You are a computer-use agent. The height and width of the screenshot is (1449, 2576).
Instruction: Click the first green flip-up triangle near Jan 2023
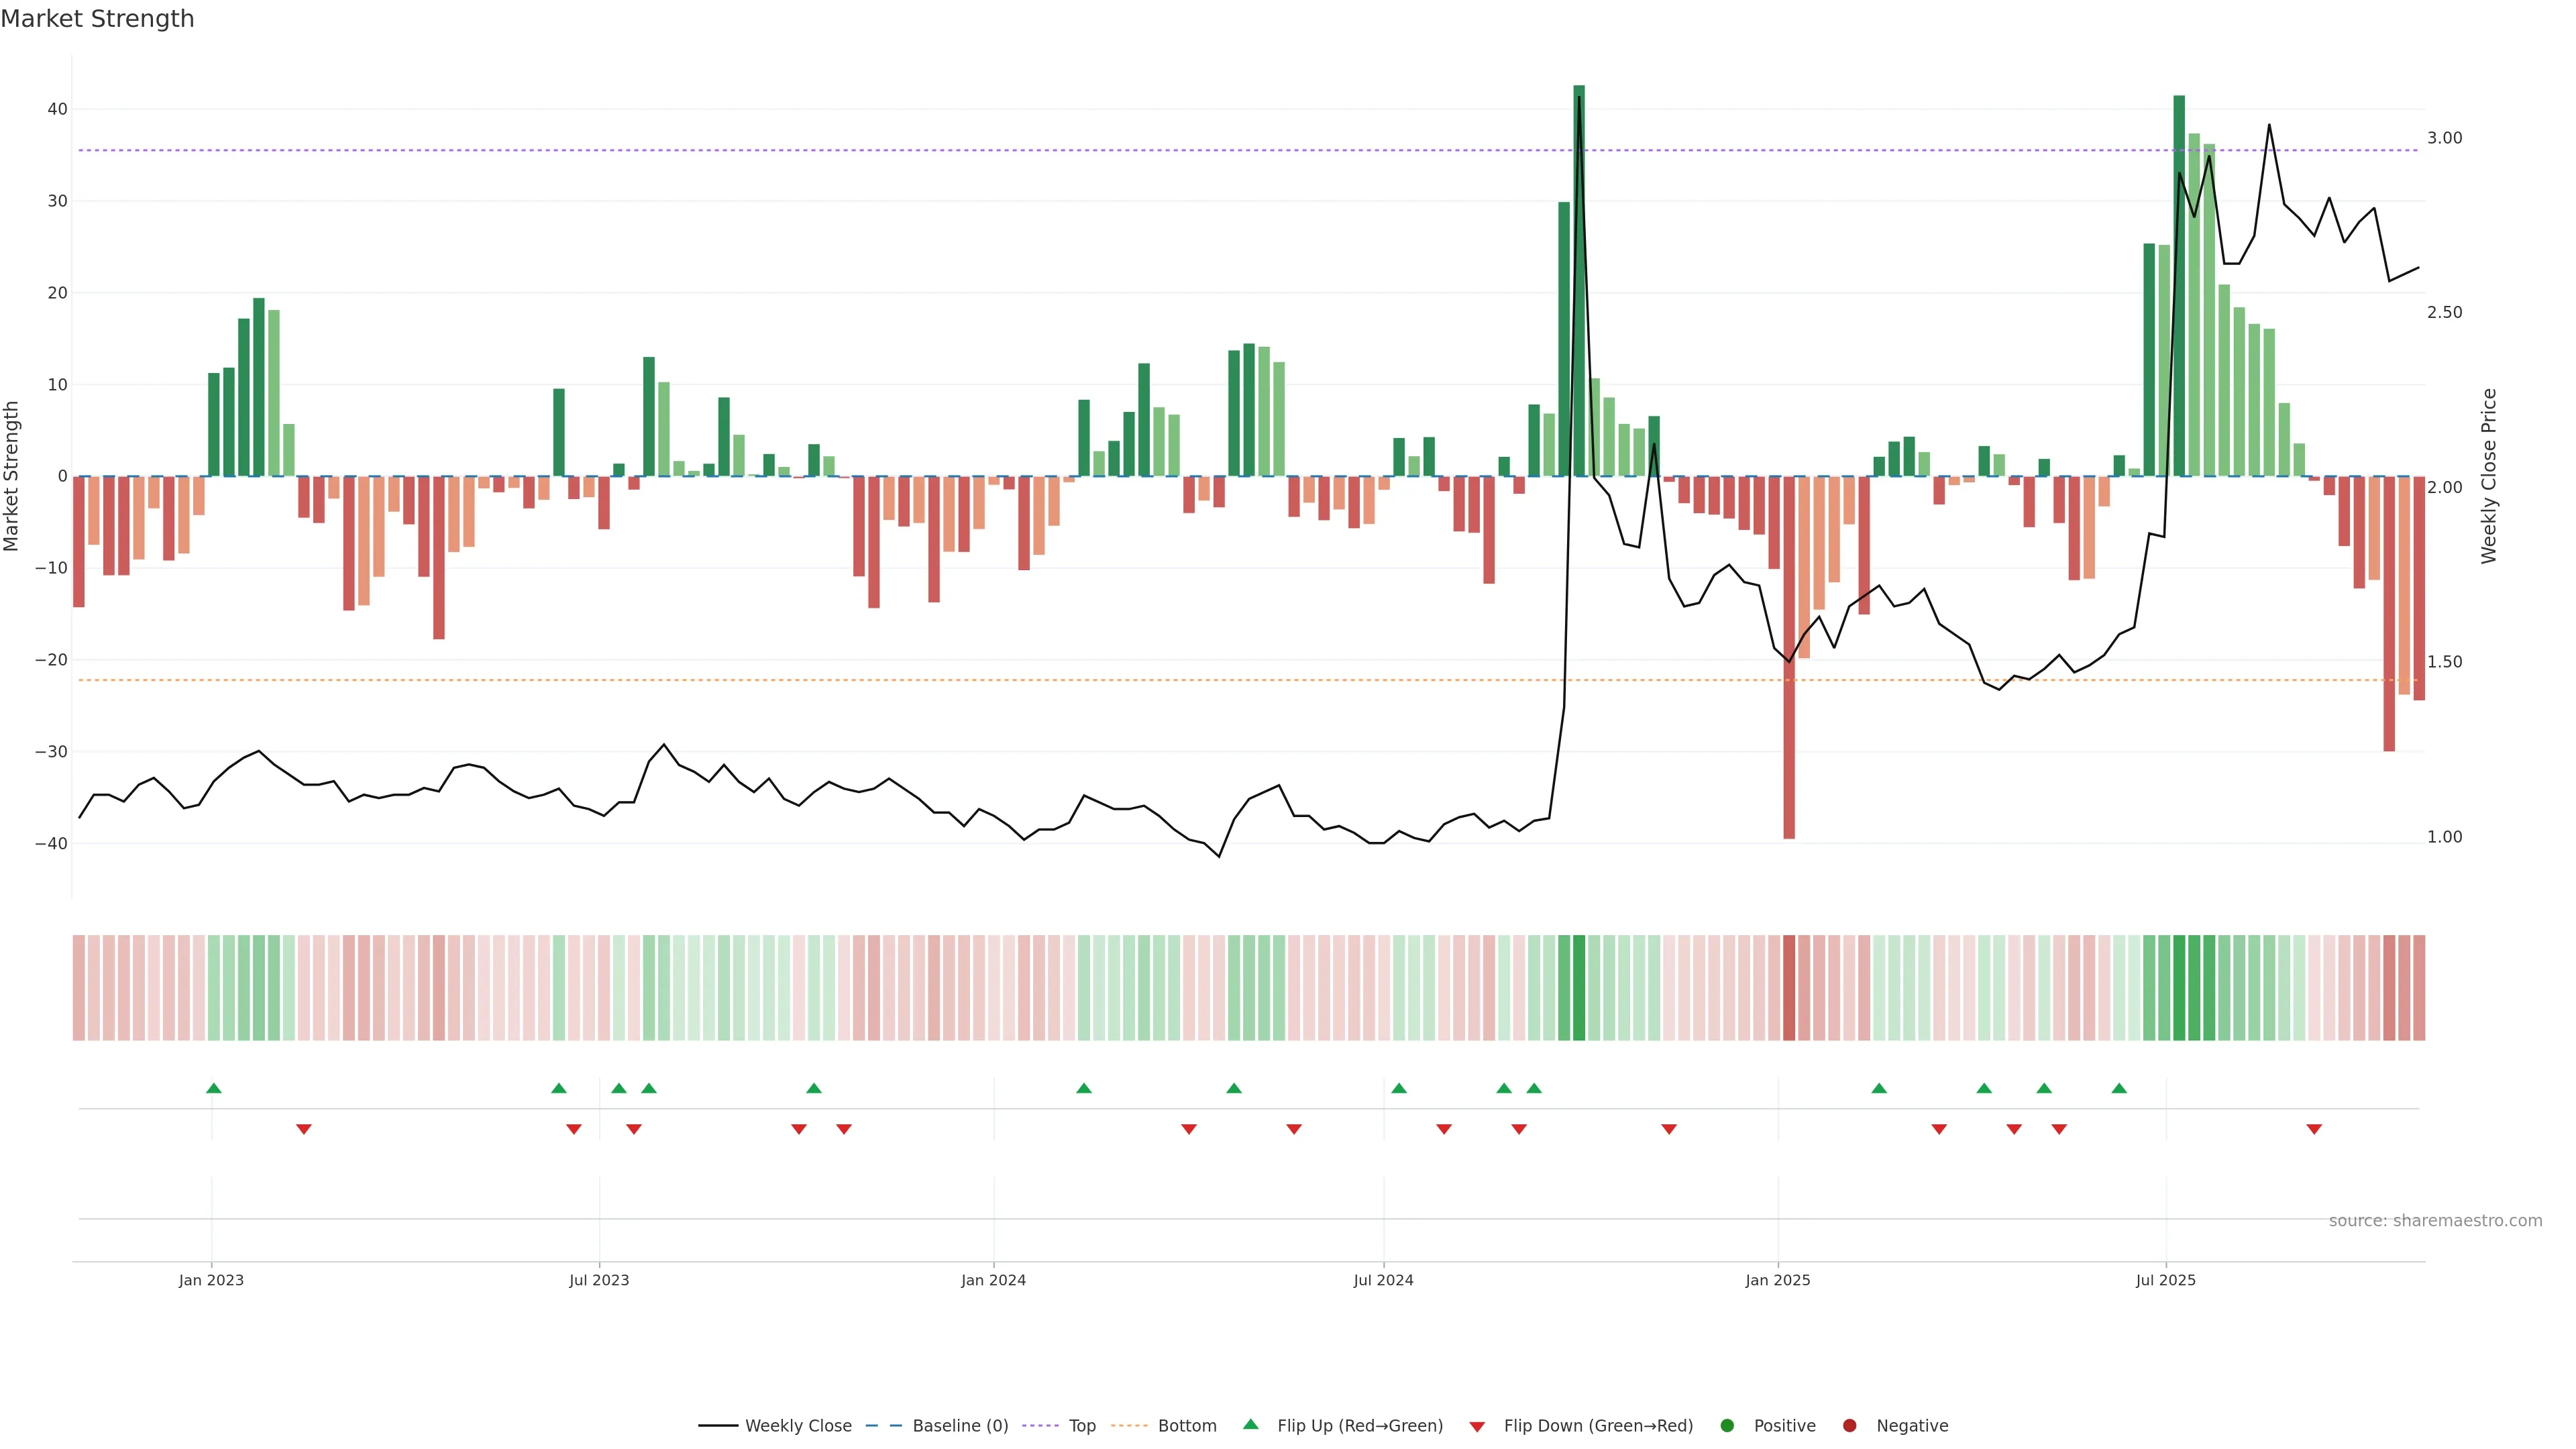tap(214, 1088)
